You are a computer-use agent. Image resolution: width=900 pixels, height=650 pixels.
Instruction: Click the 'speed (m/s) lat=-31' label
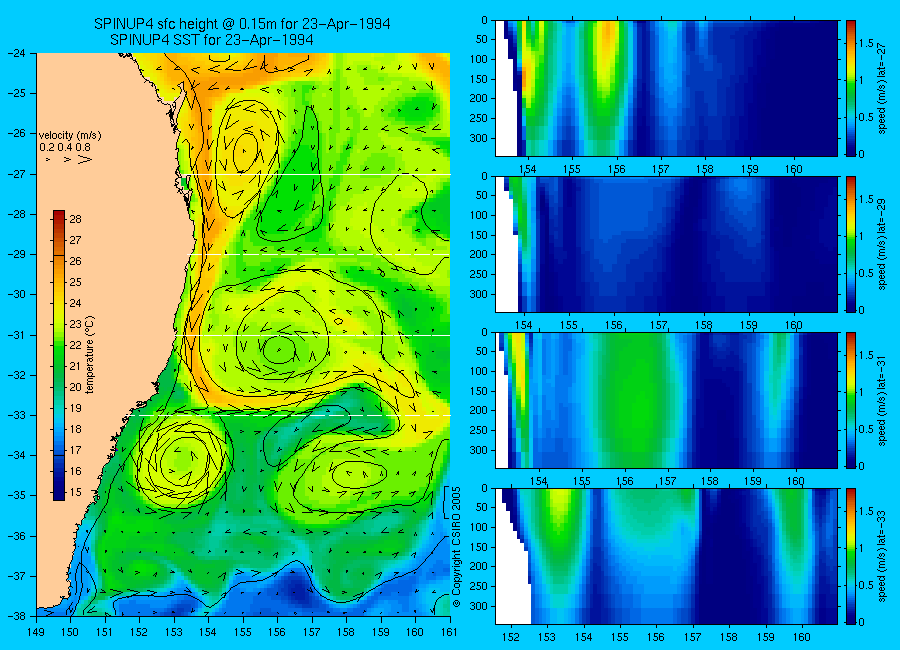(883, 399)
